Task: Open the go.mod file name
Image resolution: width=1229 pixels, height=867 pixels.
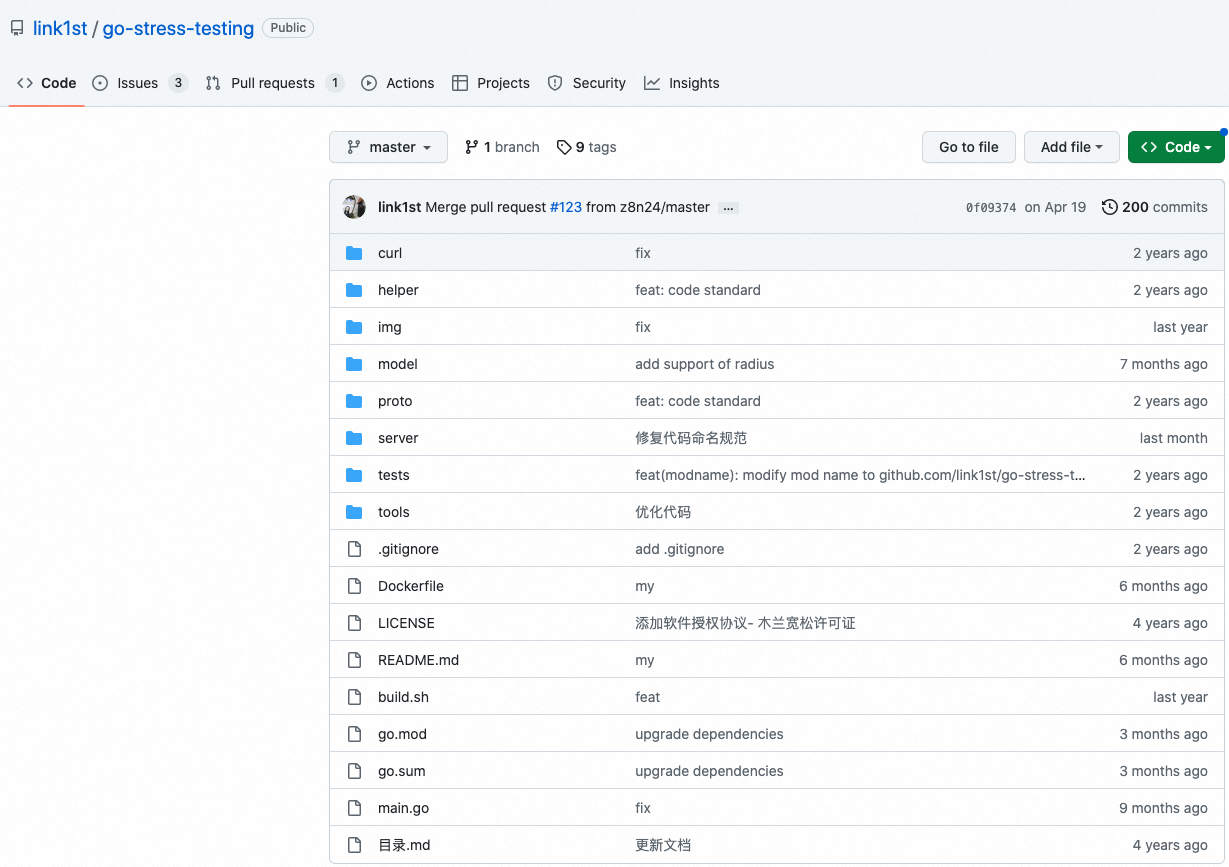Action: [x=402, y=734]
